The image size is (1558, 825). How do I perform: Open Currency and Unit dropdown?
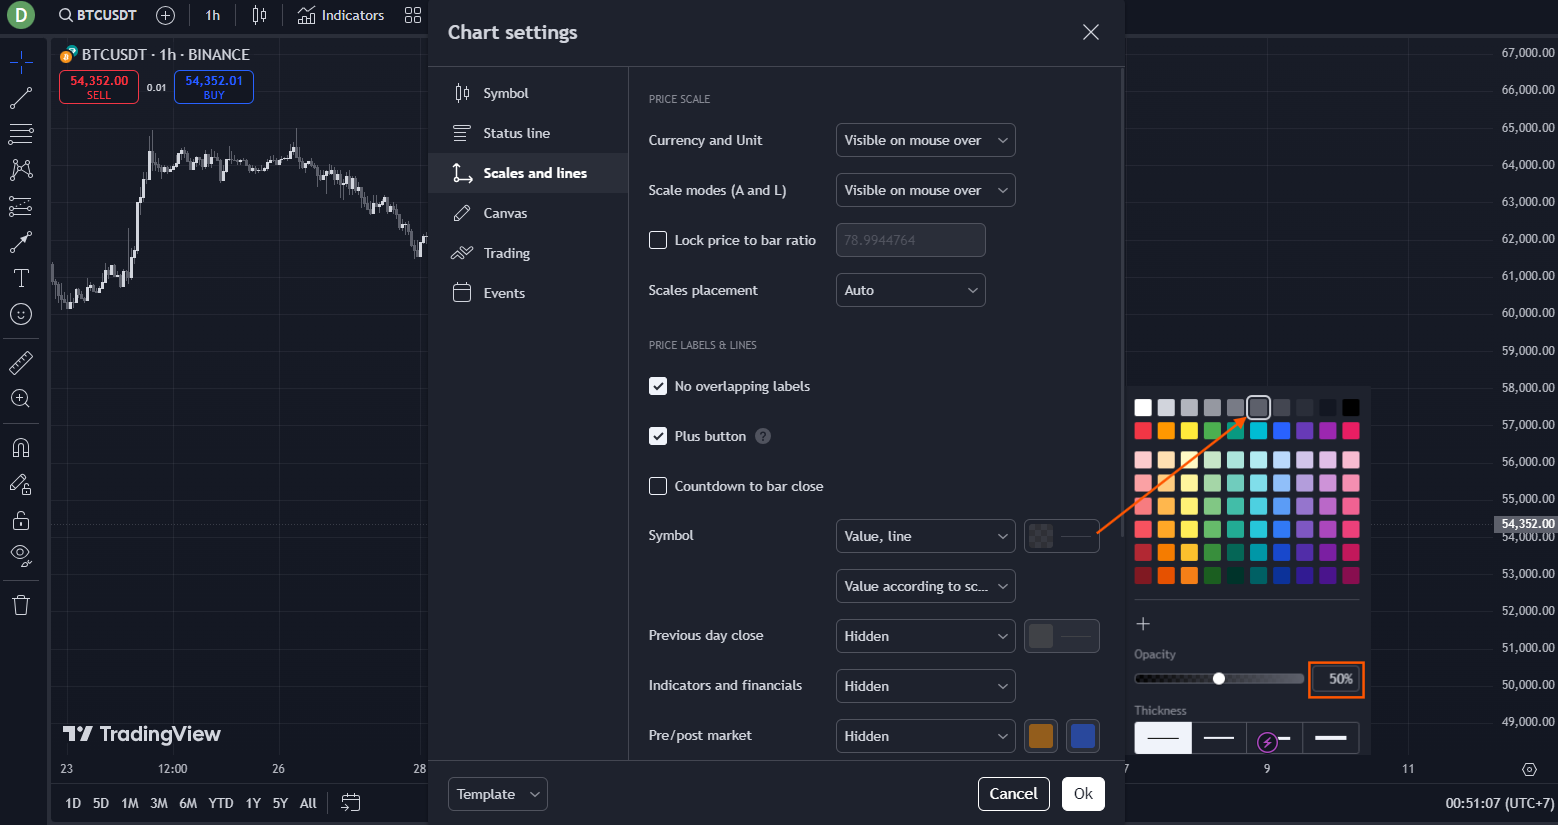click(x=925, y=140)
